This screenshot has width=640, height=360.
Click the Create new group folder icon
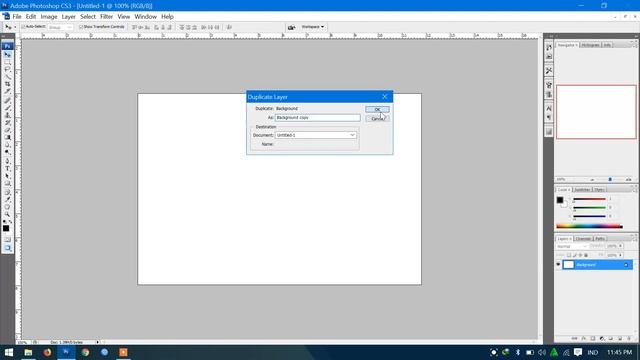pyautogui.click(x=611, y=338)
